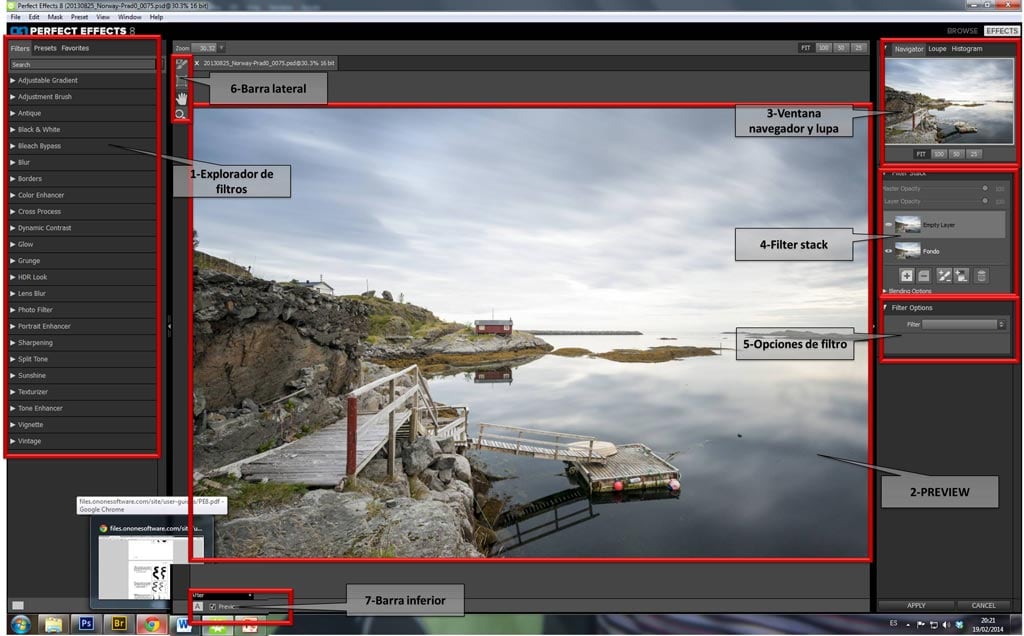This screenshot has height=636, width=1024.
Task: Collapse the Filter Options panel
Action: pos(886,308)
